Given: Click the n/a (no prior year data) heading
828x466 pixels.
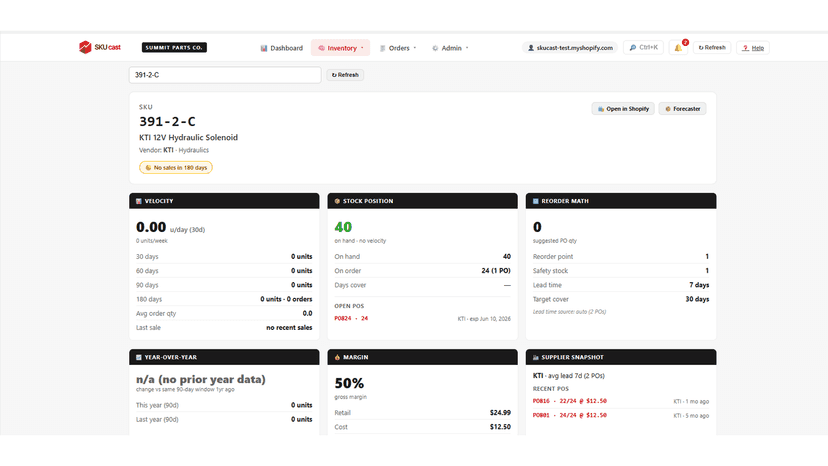Looking at the screenshot, I should [201, 379].
